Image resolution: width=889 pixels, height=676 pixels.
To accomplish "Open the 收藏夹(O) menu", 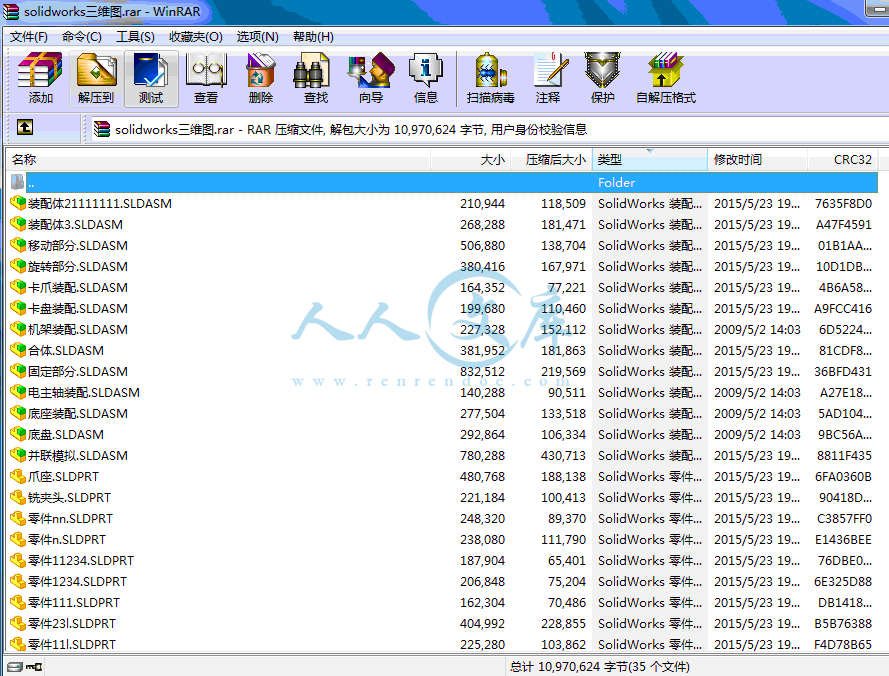I will (196, 37).
